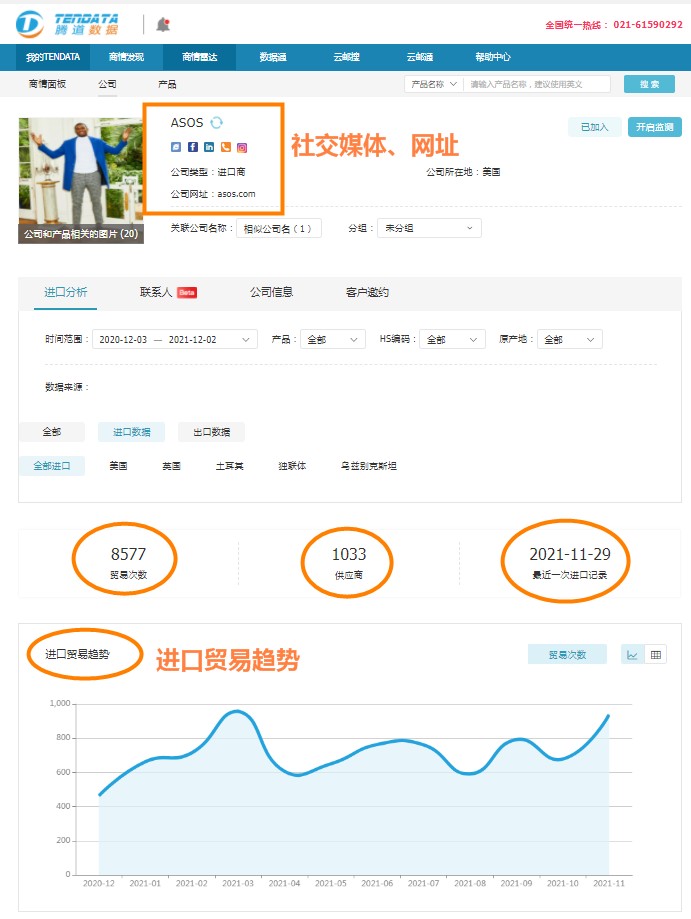Click 贸易次数 chart metric button
Image resolution: width=691 pixels, height=919 pixels.
pyautogui.click(x=567, y=655)
